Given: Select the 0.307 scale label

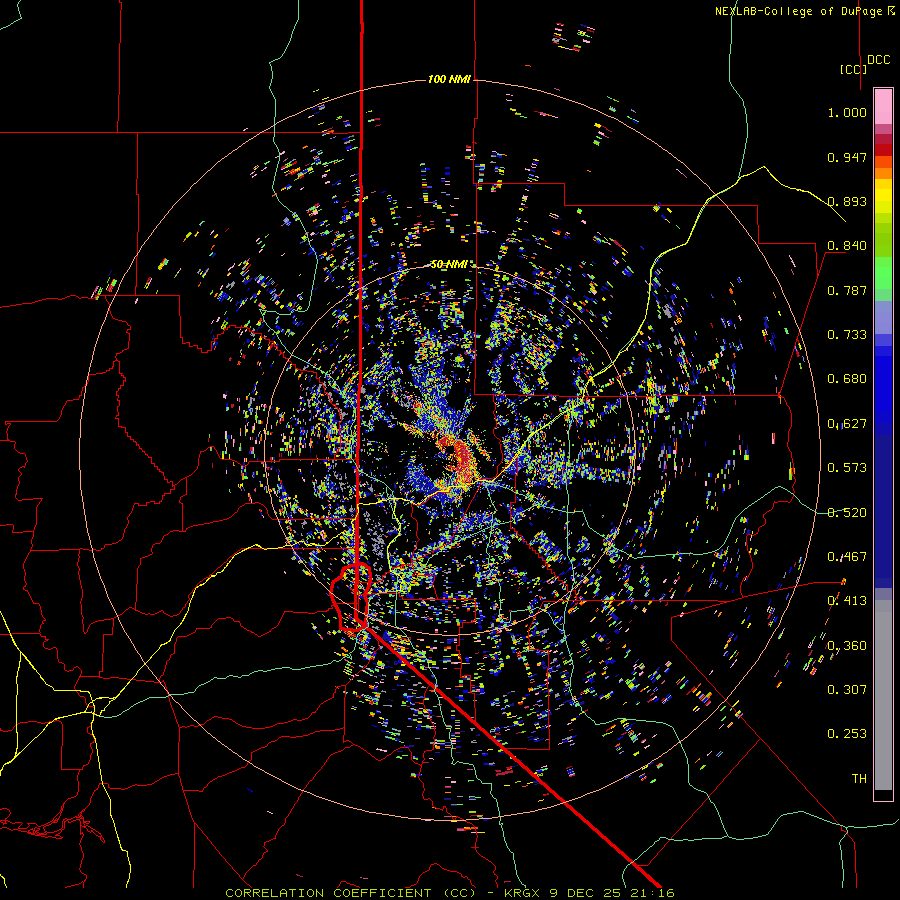Looking at the screenshot, I should click(847, 690).
